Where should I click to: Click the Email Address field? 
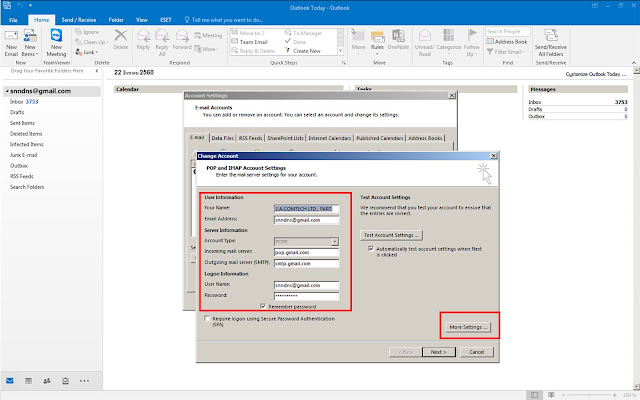(x=306, y=220)
